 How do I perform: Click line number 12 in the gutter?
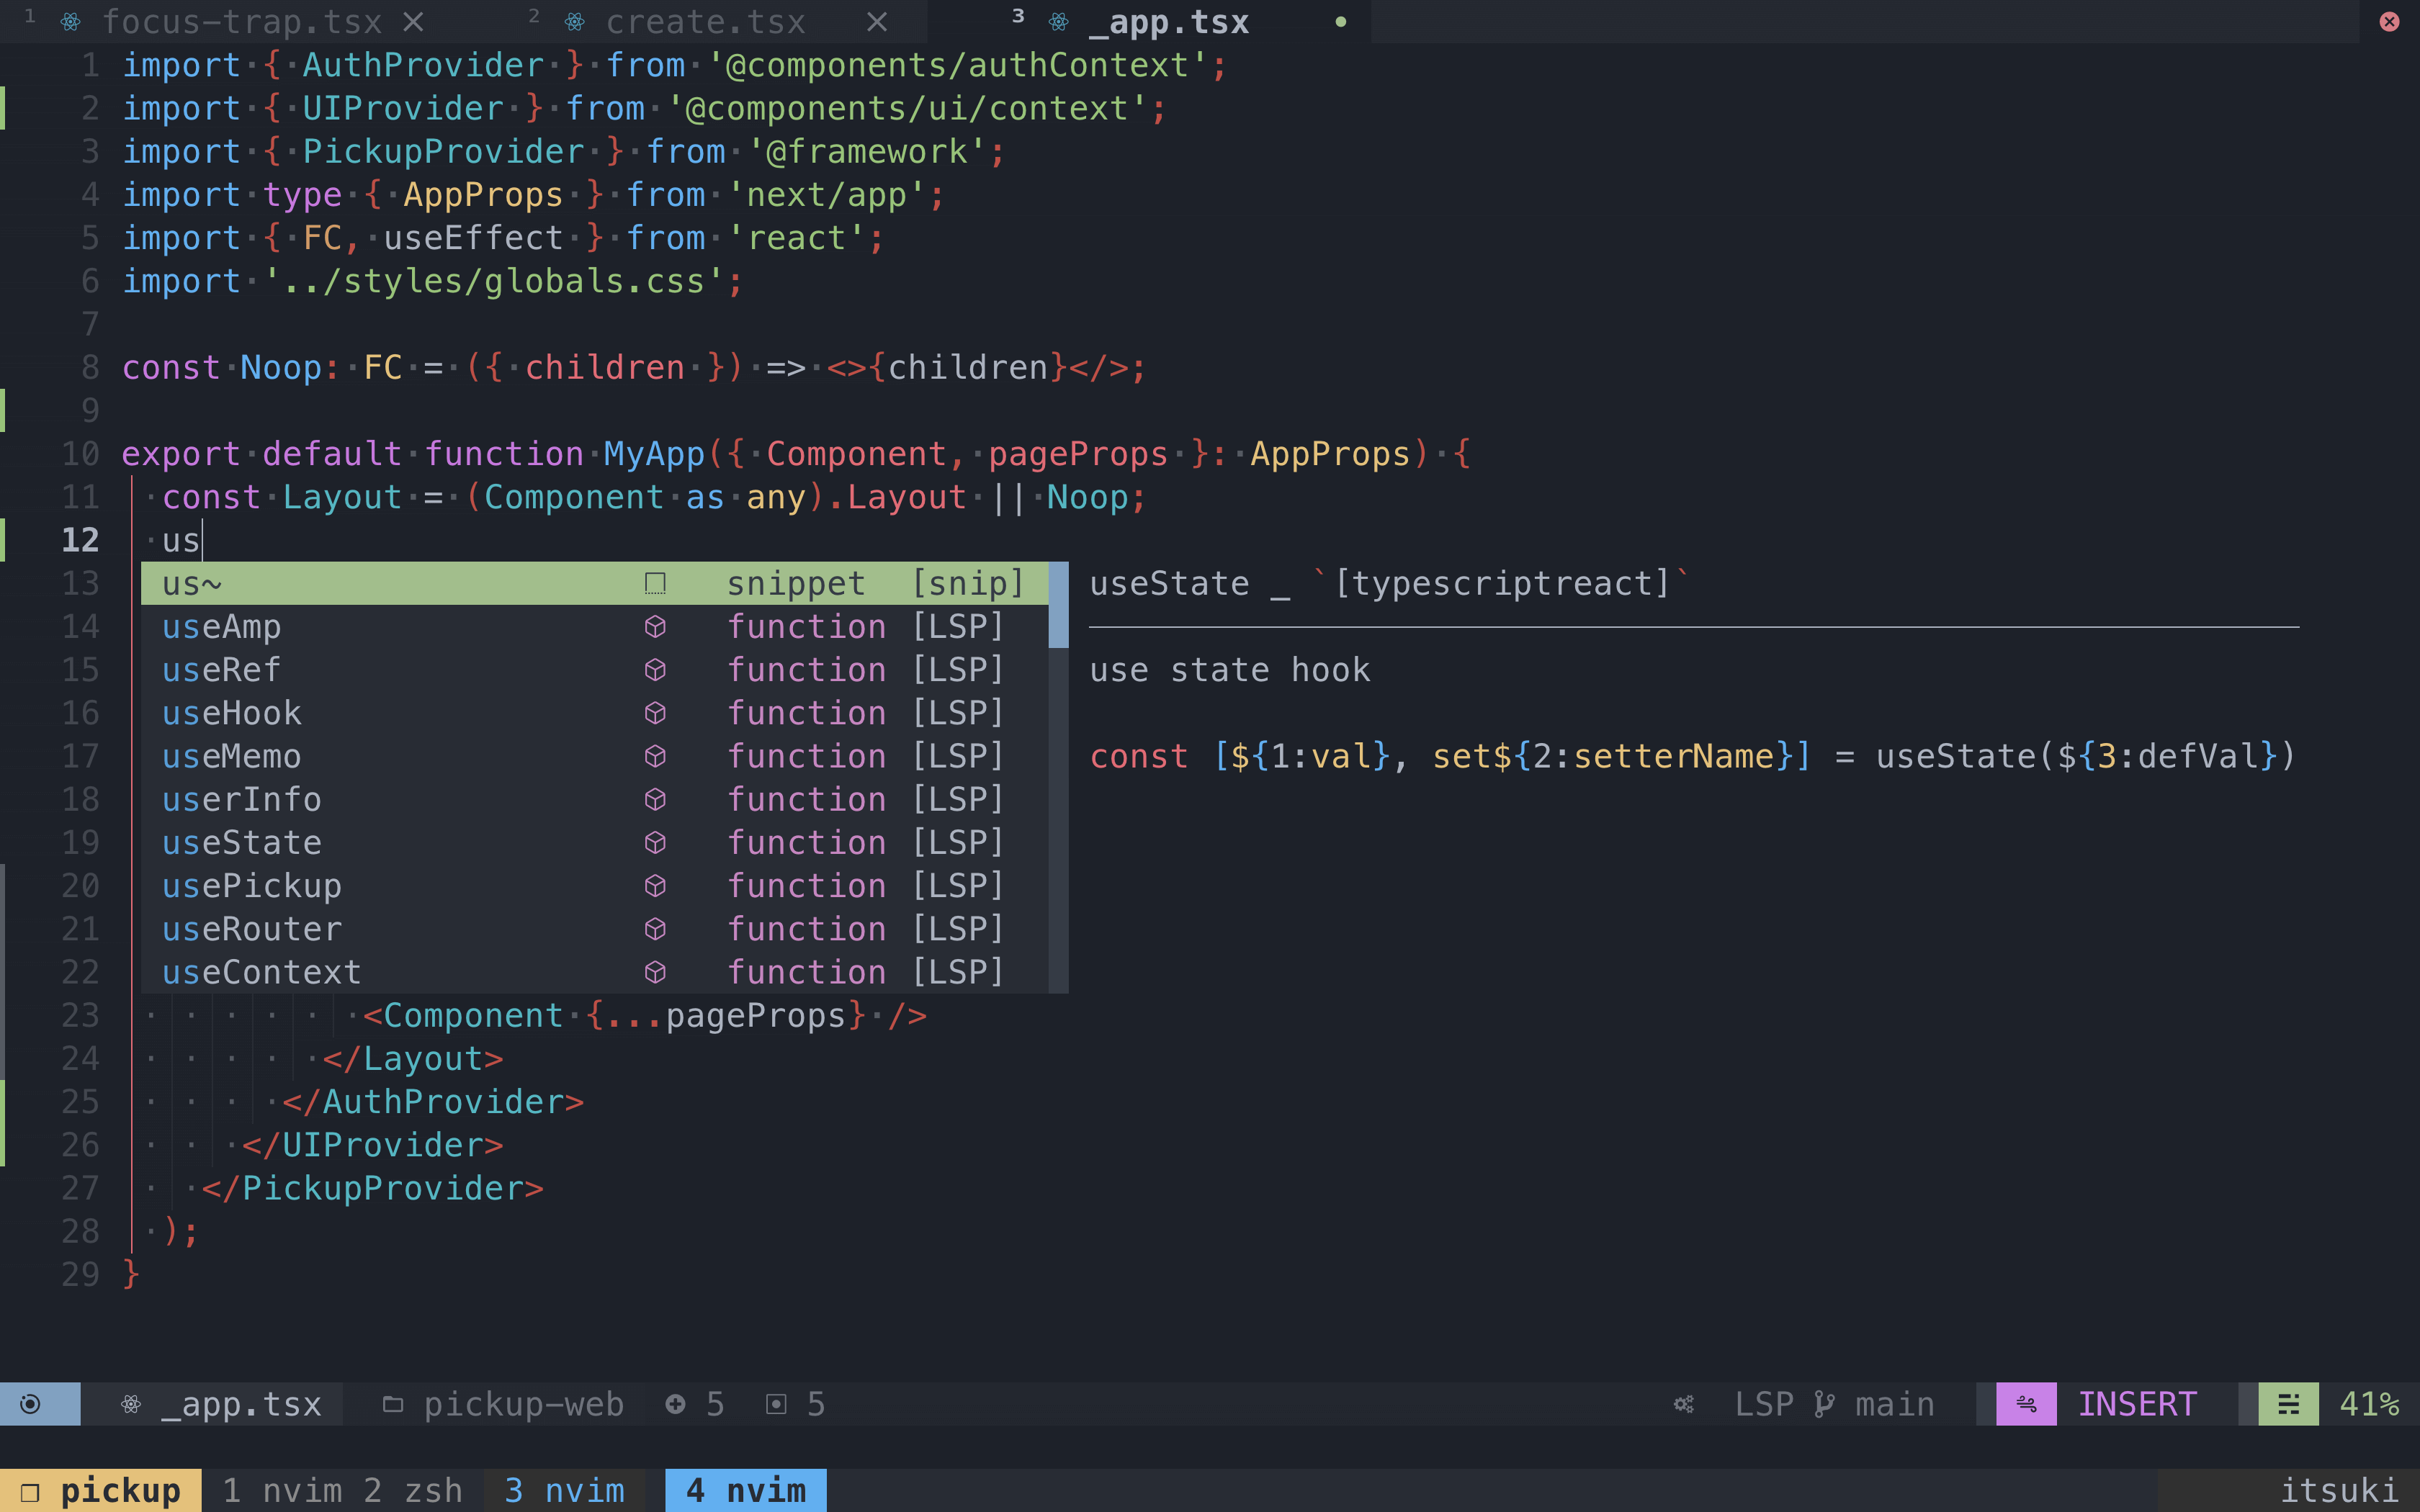point(80,540)
